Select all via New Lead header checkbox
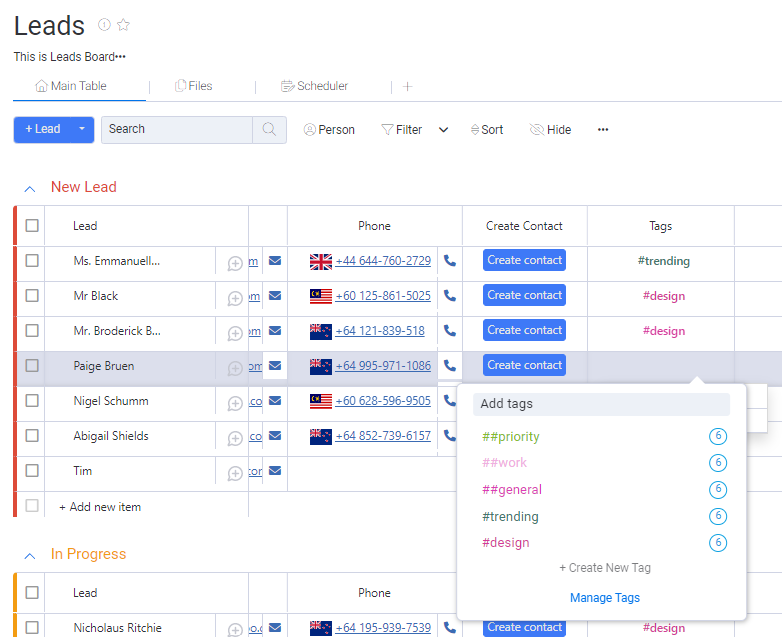The image size is (782, 637). (32, 226)
